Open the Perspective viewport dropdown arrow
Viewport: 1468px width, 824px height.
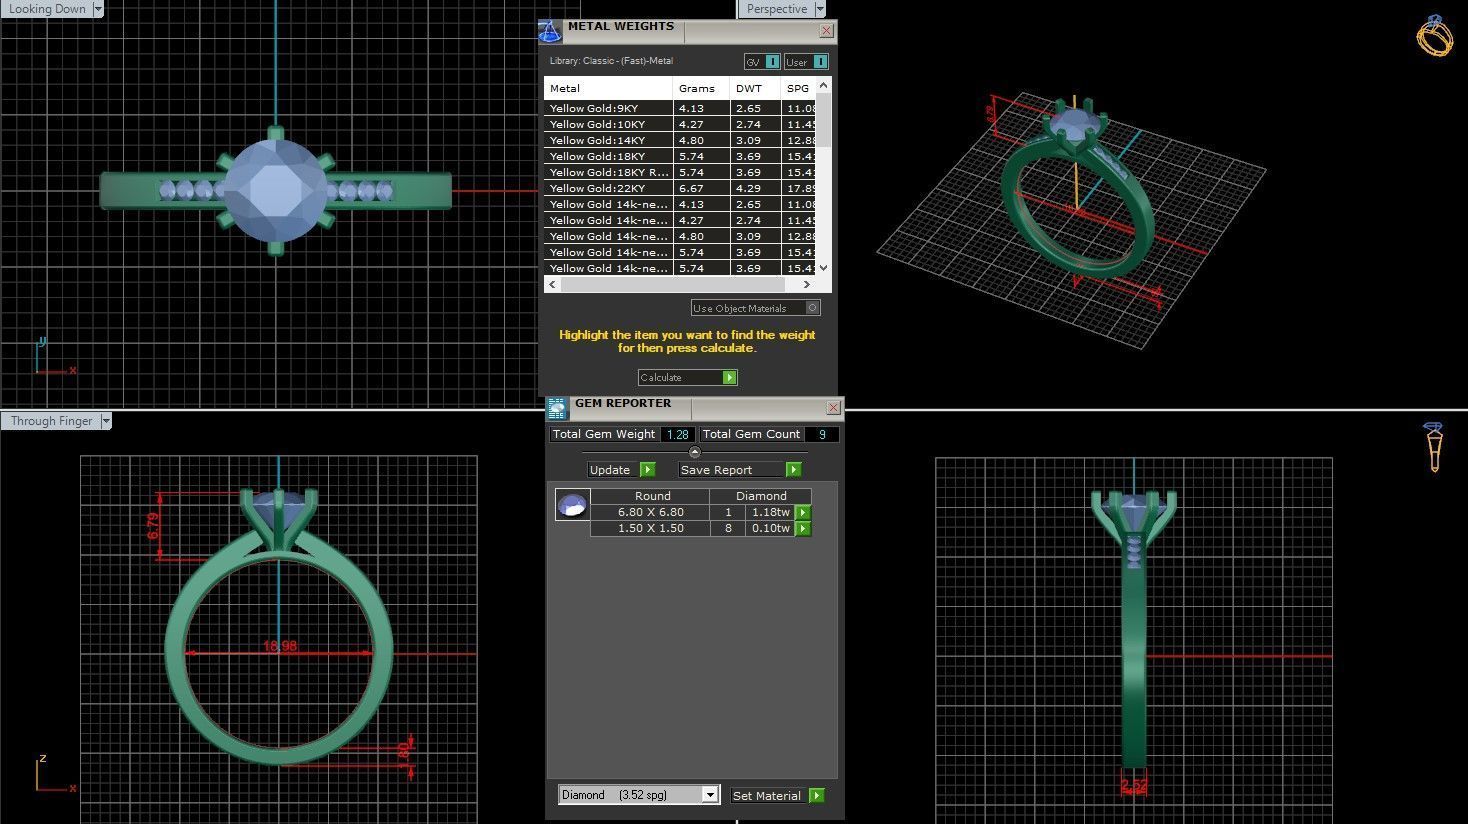(x=820, y=9)
